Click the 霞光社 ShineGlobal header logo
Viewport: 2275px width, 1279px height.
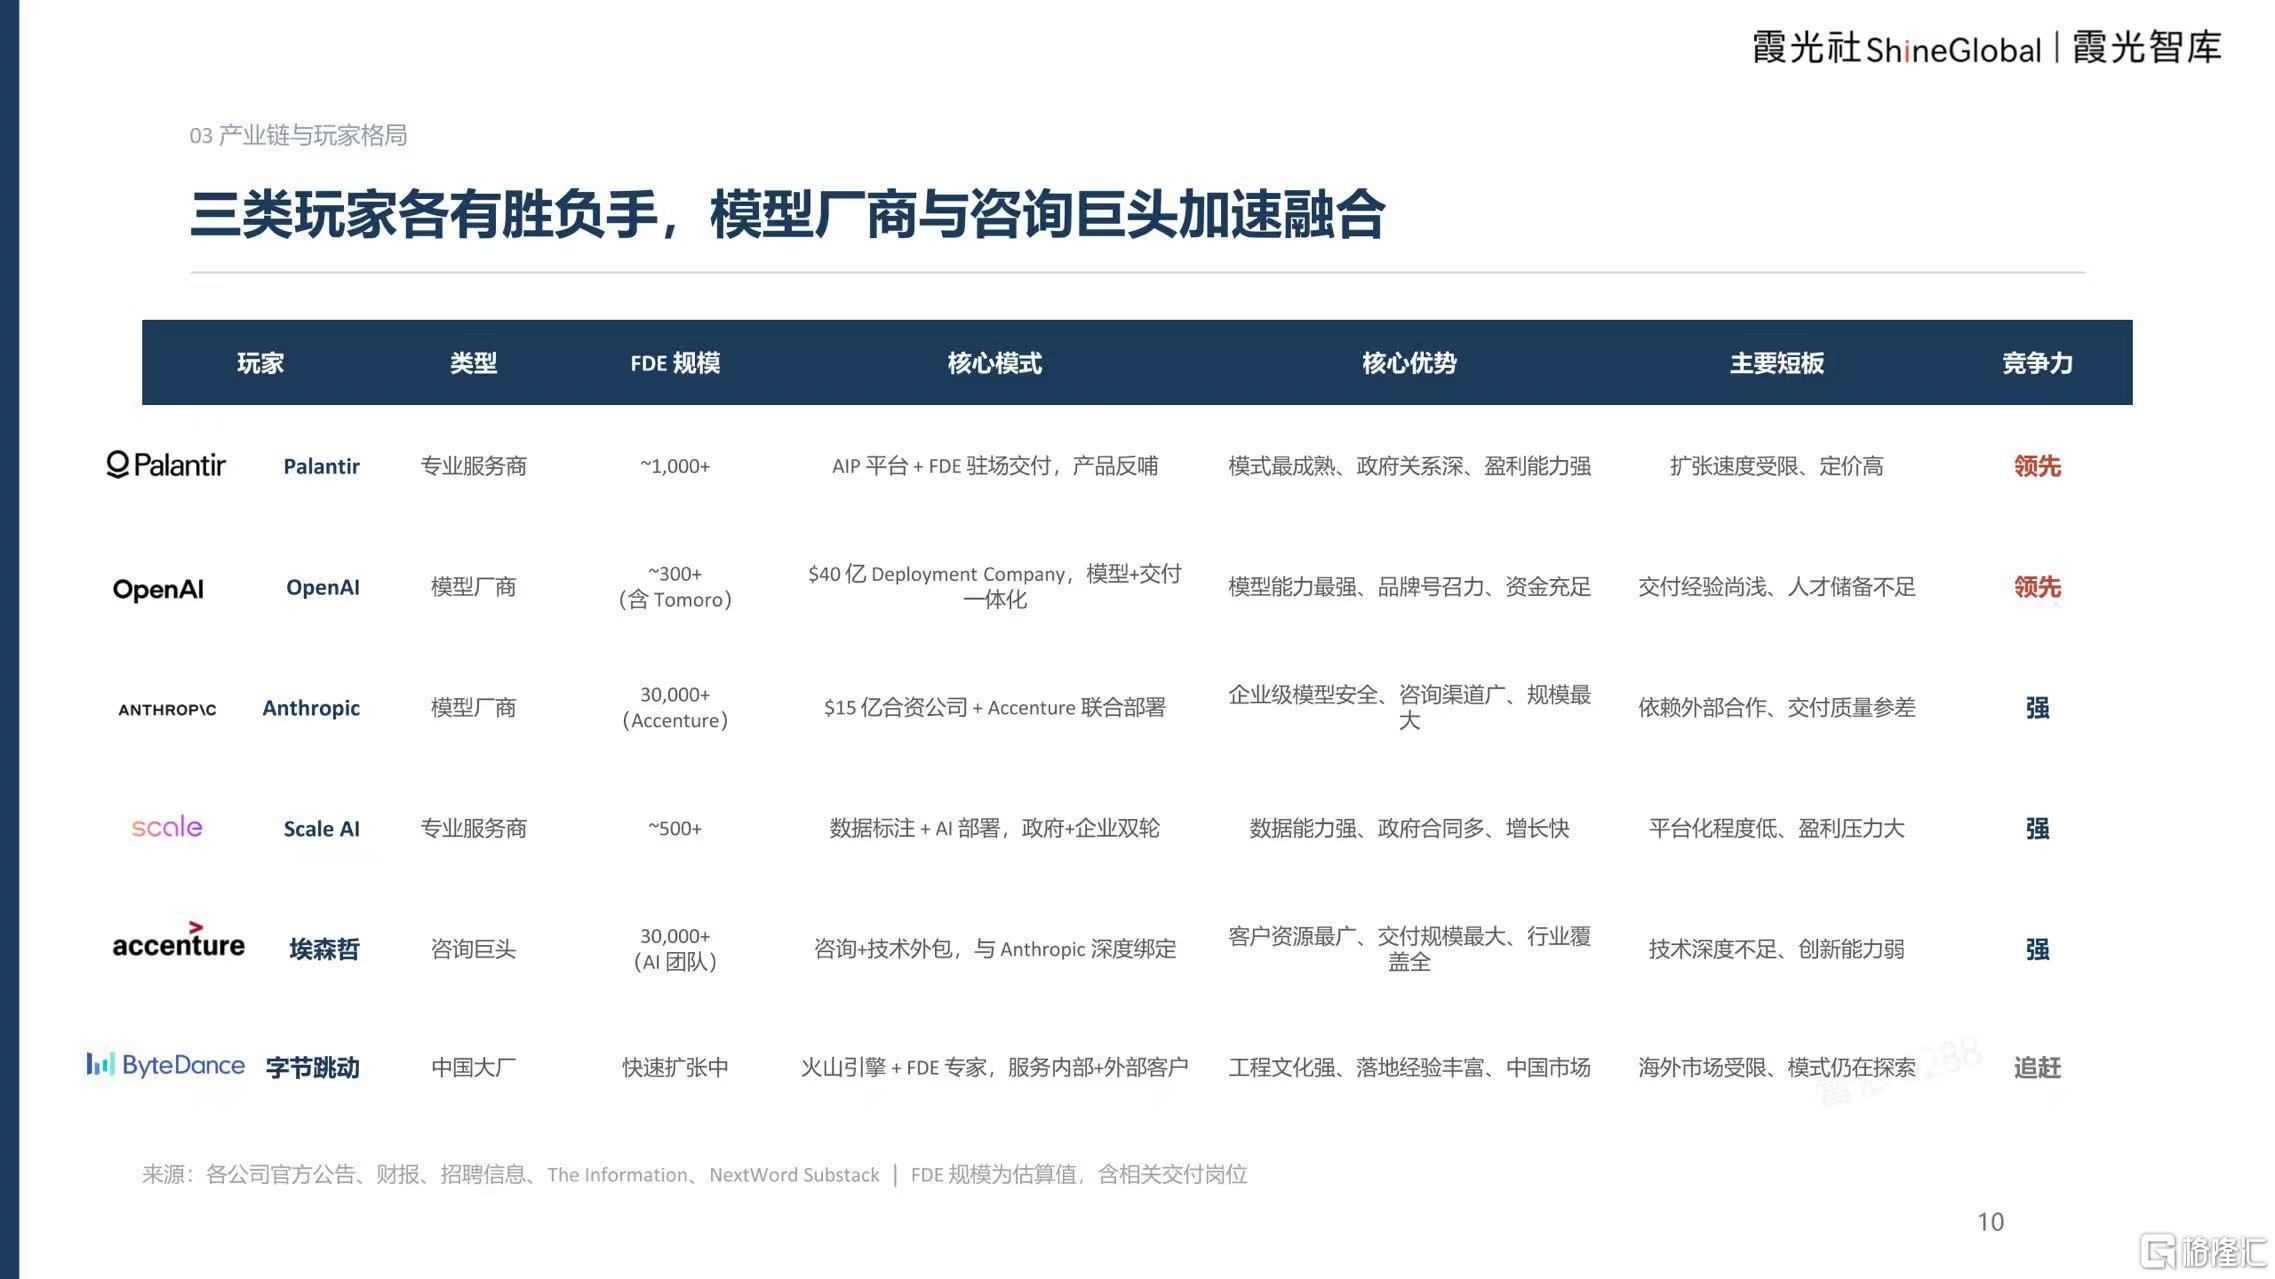[1896, 48]
